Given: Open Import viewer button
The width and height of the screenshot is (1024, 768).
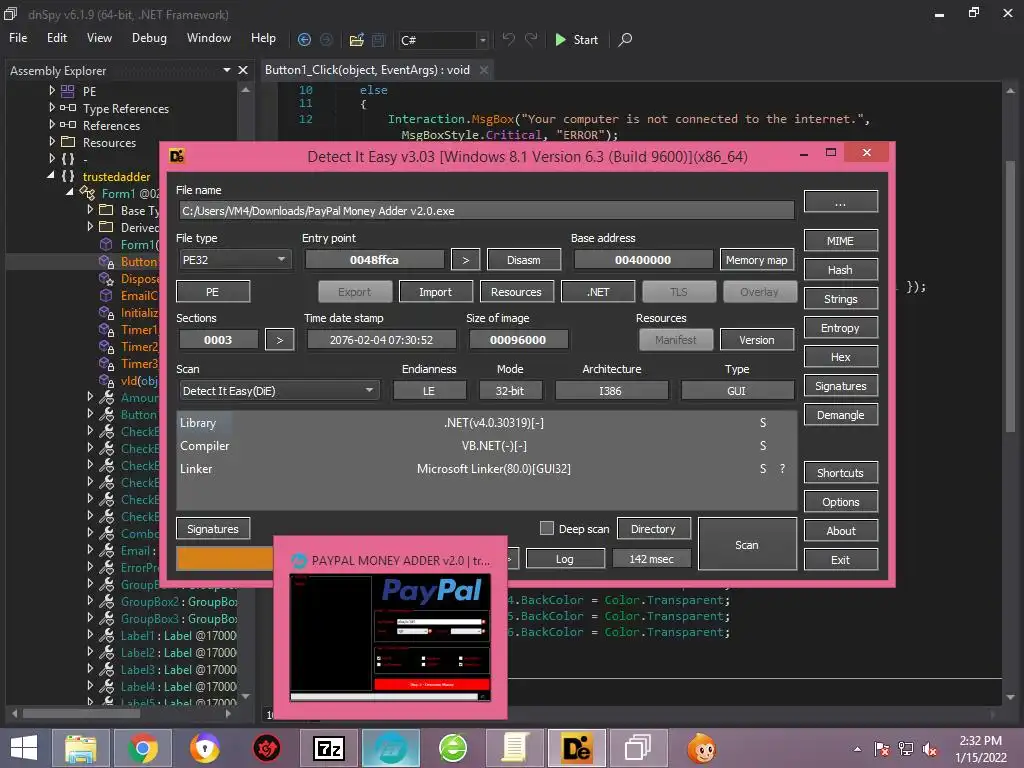Looking at the screenshot, I should pos(436,292).
